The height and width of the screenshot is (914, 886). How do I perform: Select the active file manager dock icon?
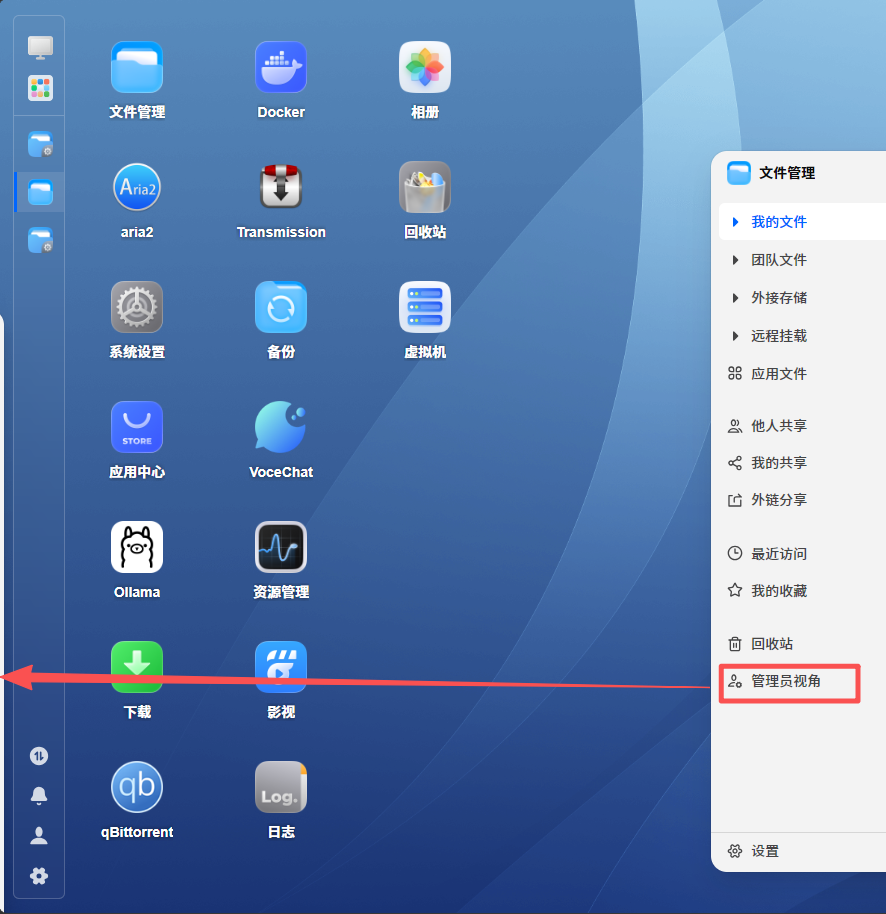pos(40,192)
